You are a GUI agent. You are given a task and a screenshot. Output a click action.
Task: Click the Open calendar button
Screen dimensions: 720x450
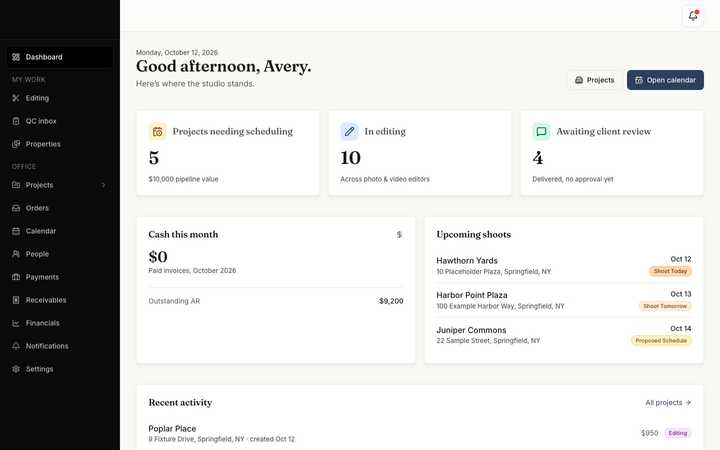(x=665, y=80)
